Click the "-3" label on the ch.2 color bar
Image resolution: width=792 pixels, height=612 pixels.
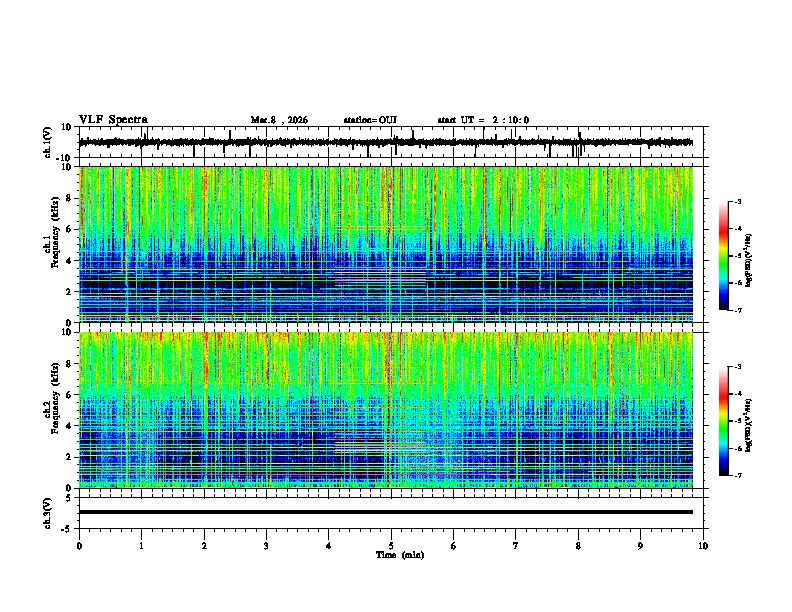point(737,367)
